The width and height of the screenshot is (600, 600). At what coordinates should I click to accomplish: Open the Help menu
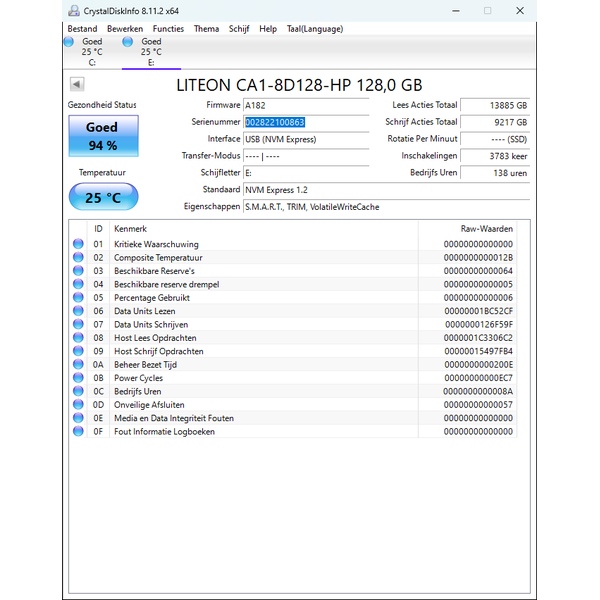[268, 29]
